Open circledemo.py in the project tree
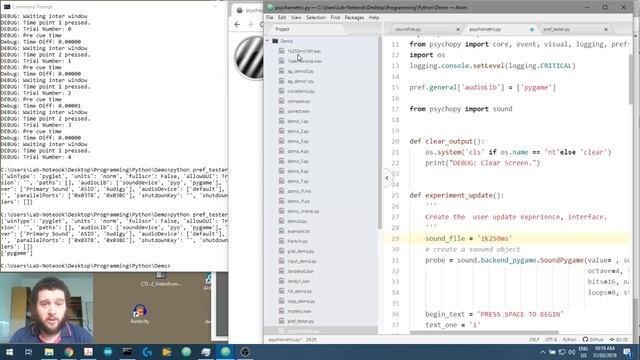Screen dimensions: 640x360 click(301, 91)
